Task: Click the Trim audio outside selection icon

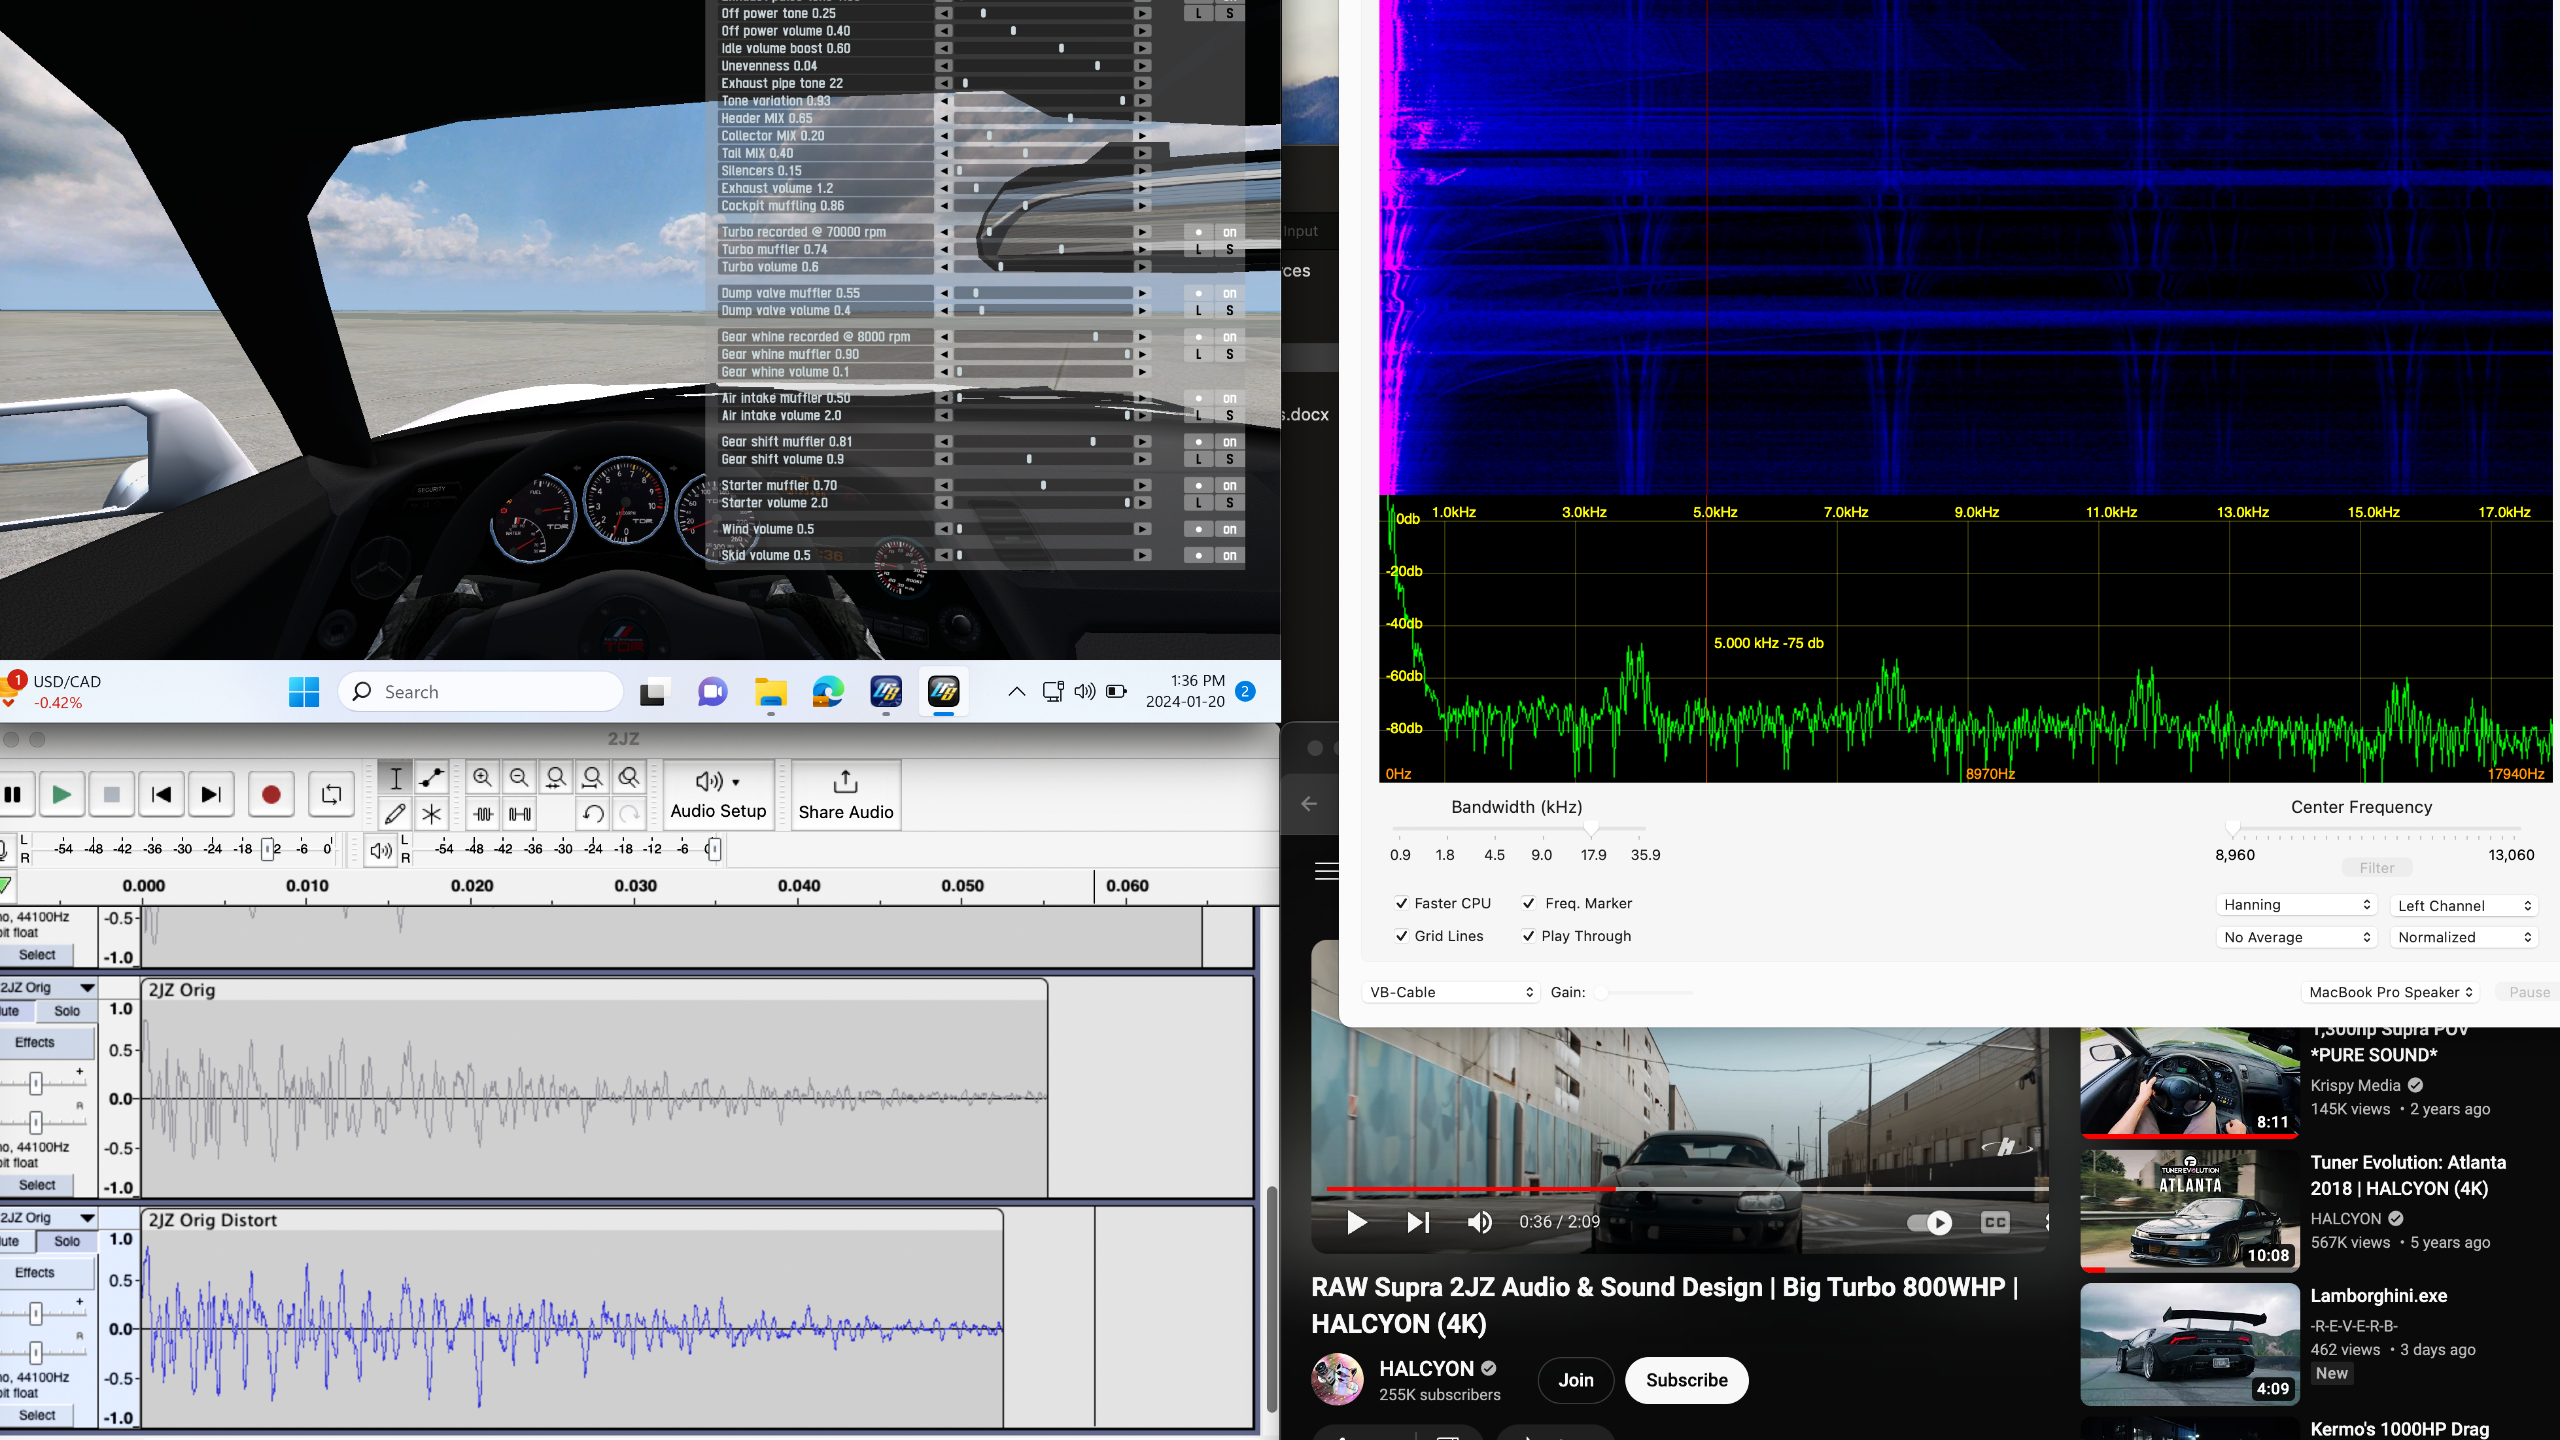Action: coord(483,814)
